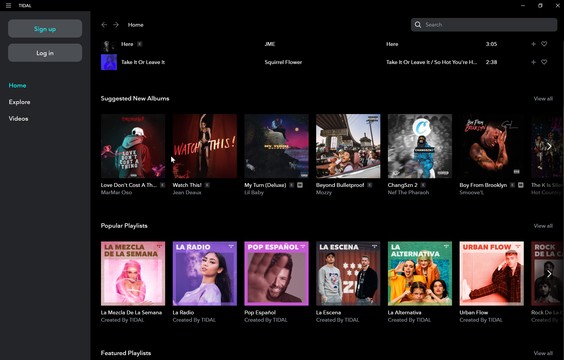Show more Popular Playlists with right chevron
The height and width of the screenshot is (360, 564).
pyautogui.click(x=549, y=274)
